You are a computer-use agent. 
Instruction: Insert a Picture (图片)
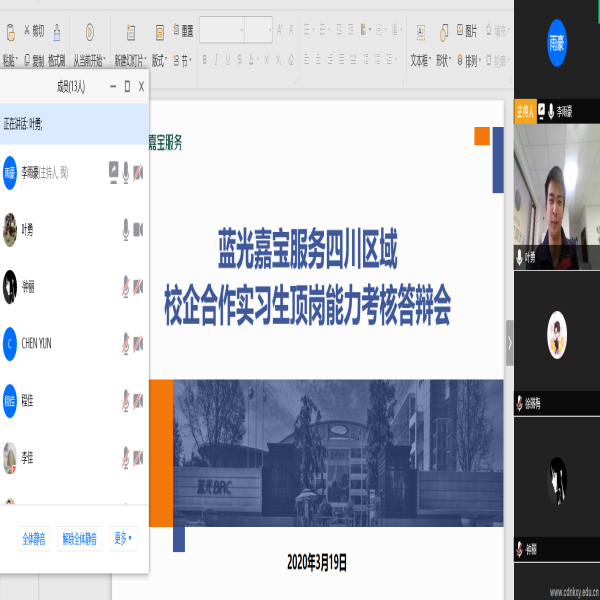pos(467,31)
